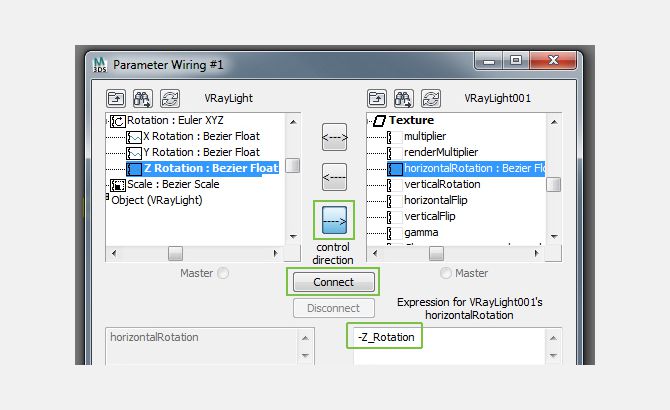Click the 3ds Max window title icon
The height and width of the screenshot is (410, 670).
[100, 64]
